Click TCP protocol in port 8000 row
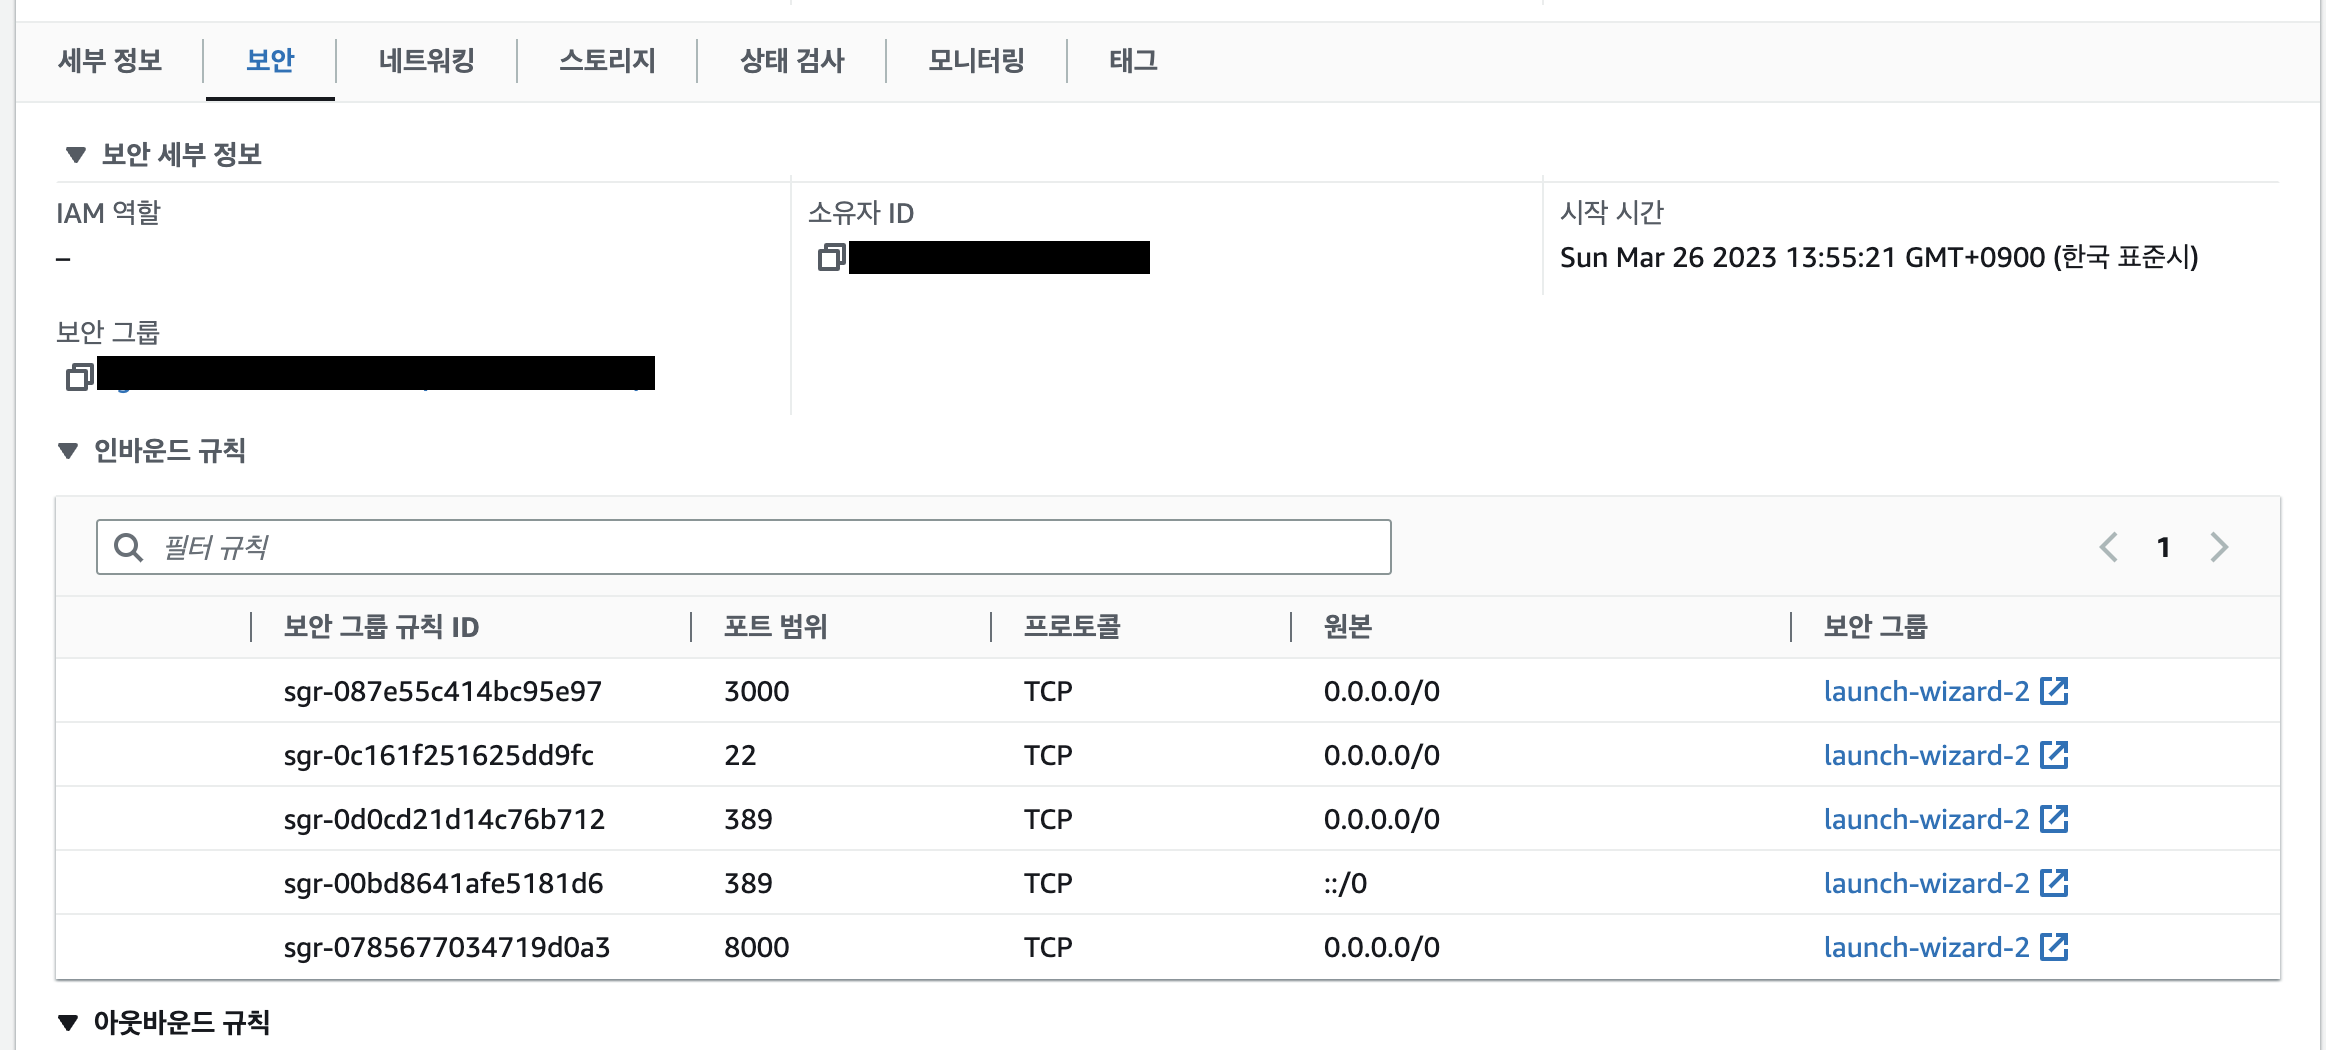The width and height of the screenshot is (2326, 1050). tap(1048, 947)
